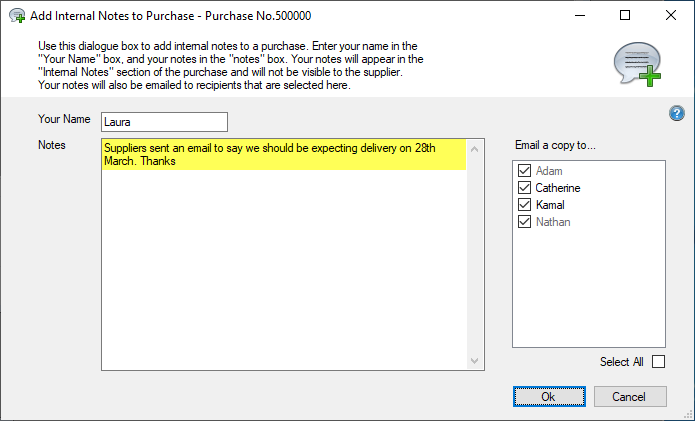Toggle Kamal's email copy checkbox
Image resolution: width=695 pixels, height=421 pixels.
click(x=524, y=205)
